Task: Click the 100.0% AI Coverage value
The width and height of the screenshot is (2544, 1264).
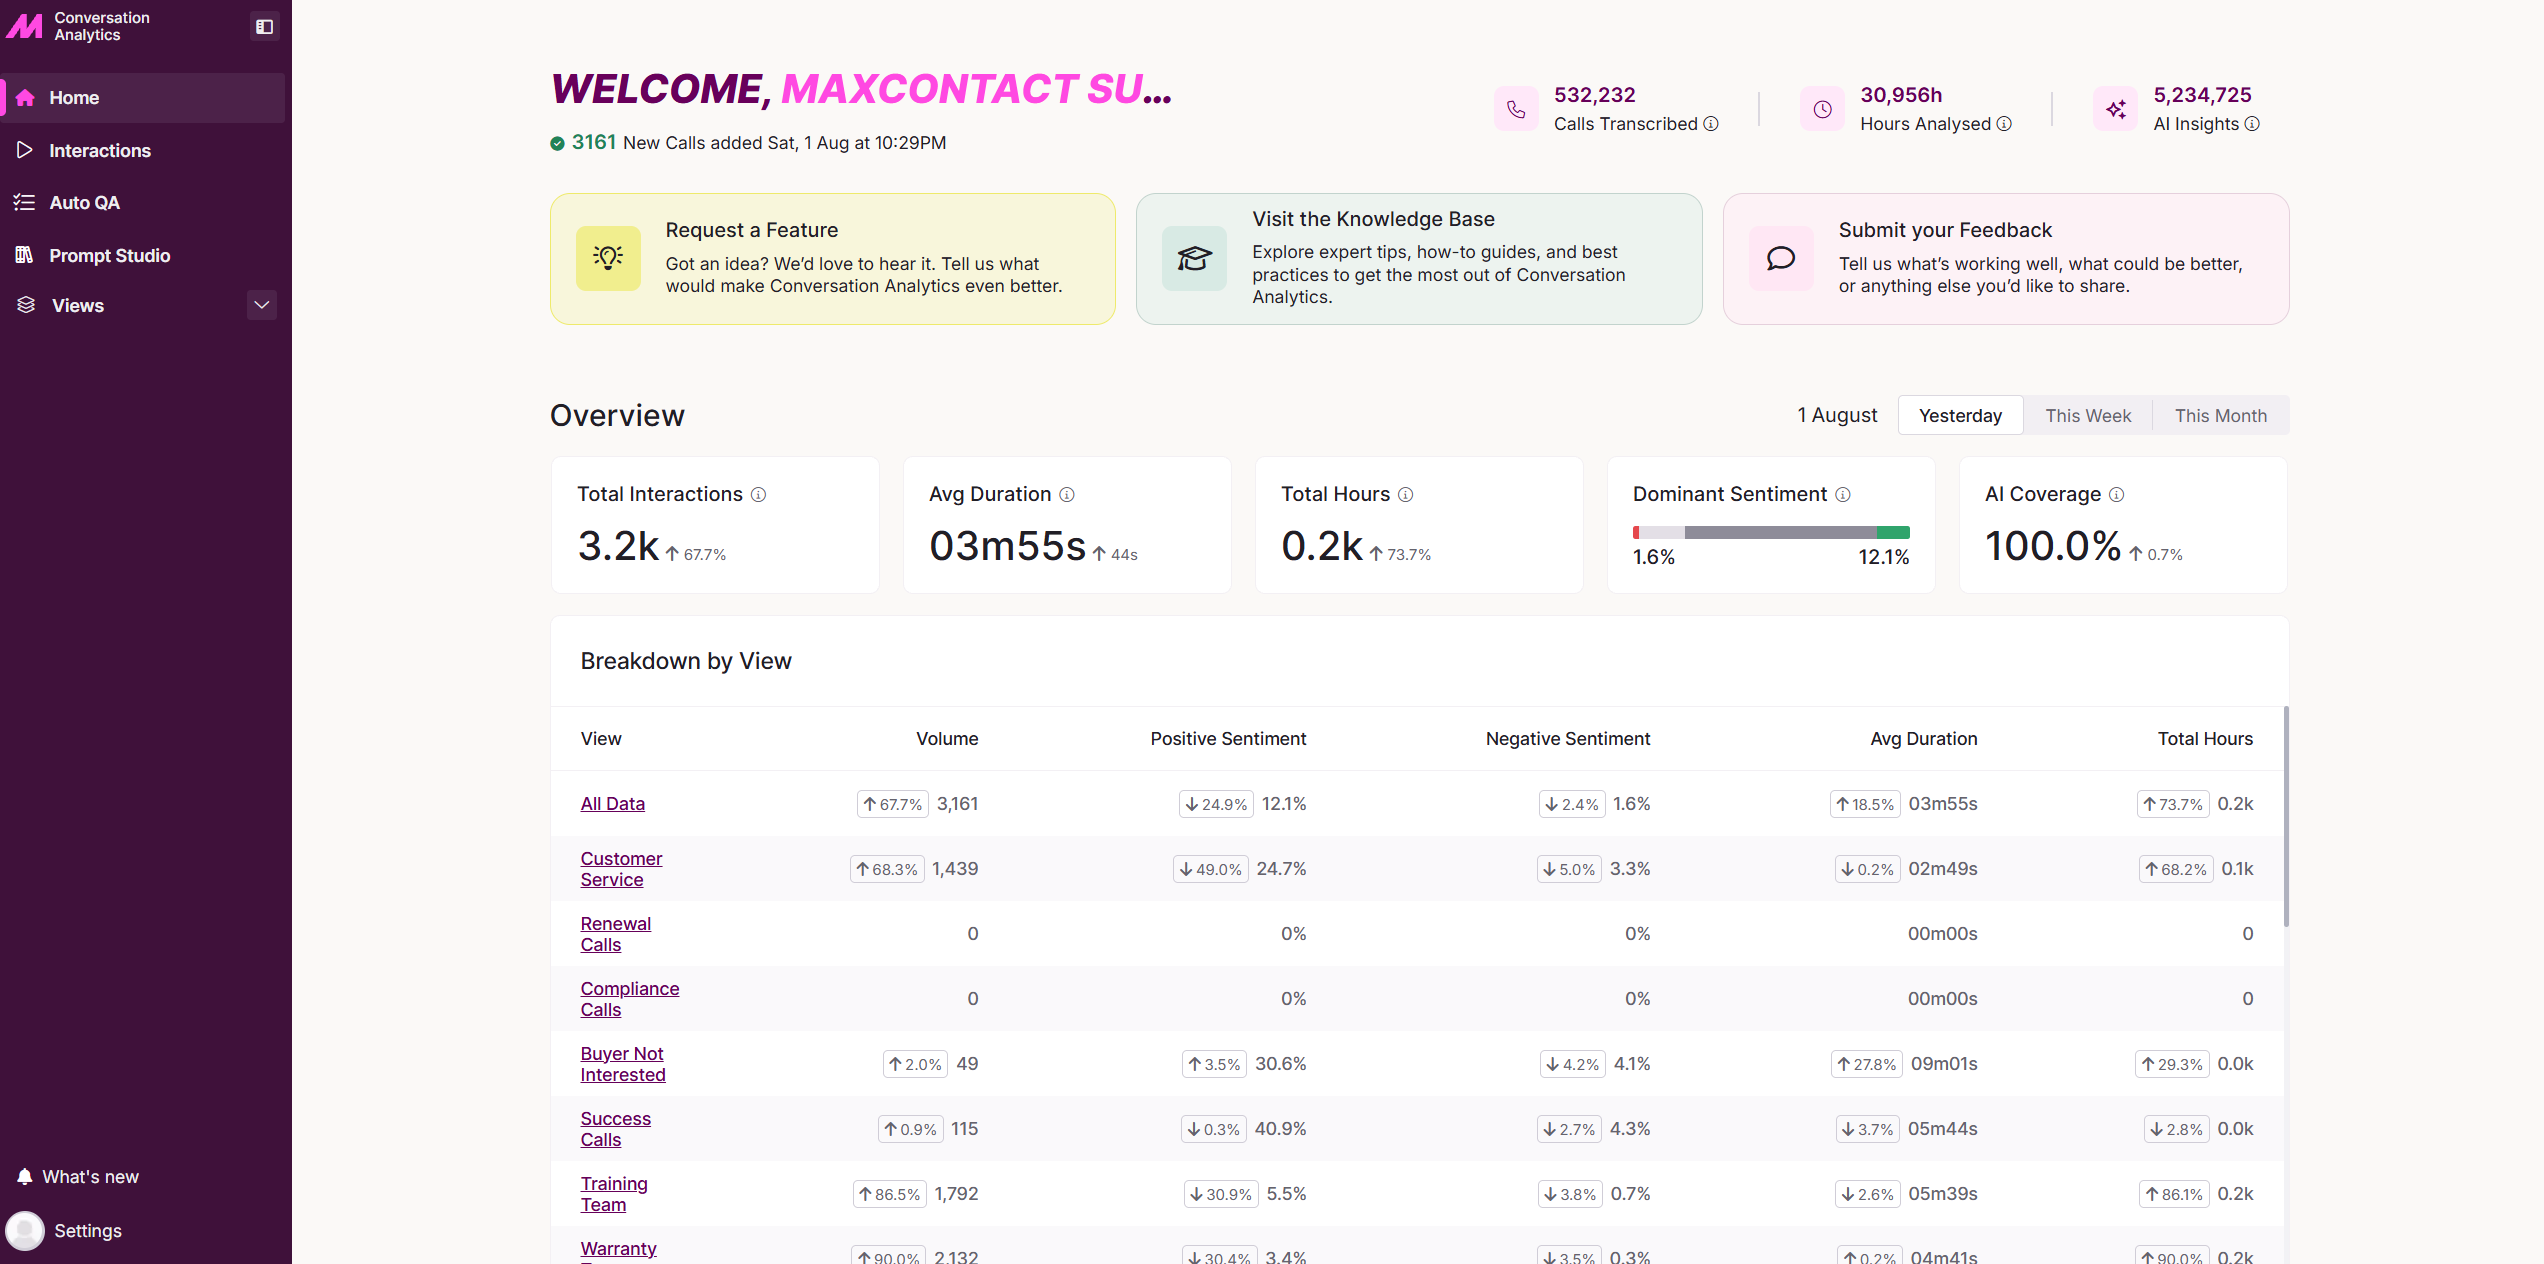Action: click(x=2053, y=546)
